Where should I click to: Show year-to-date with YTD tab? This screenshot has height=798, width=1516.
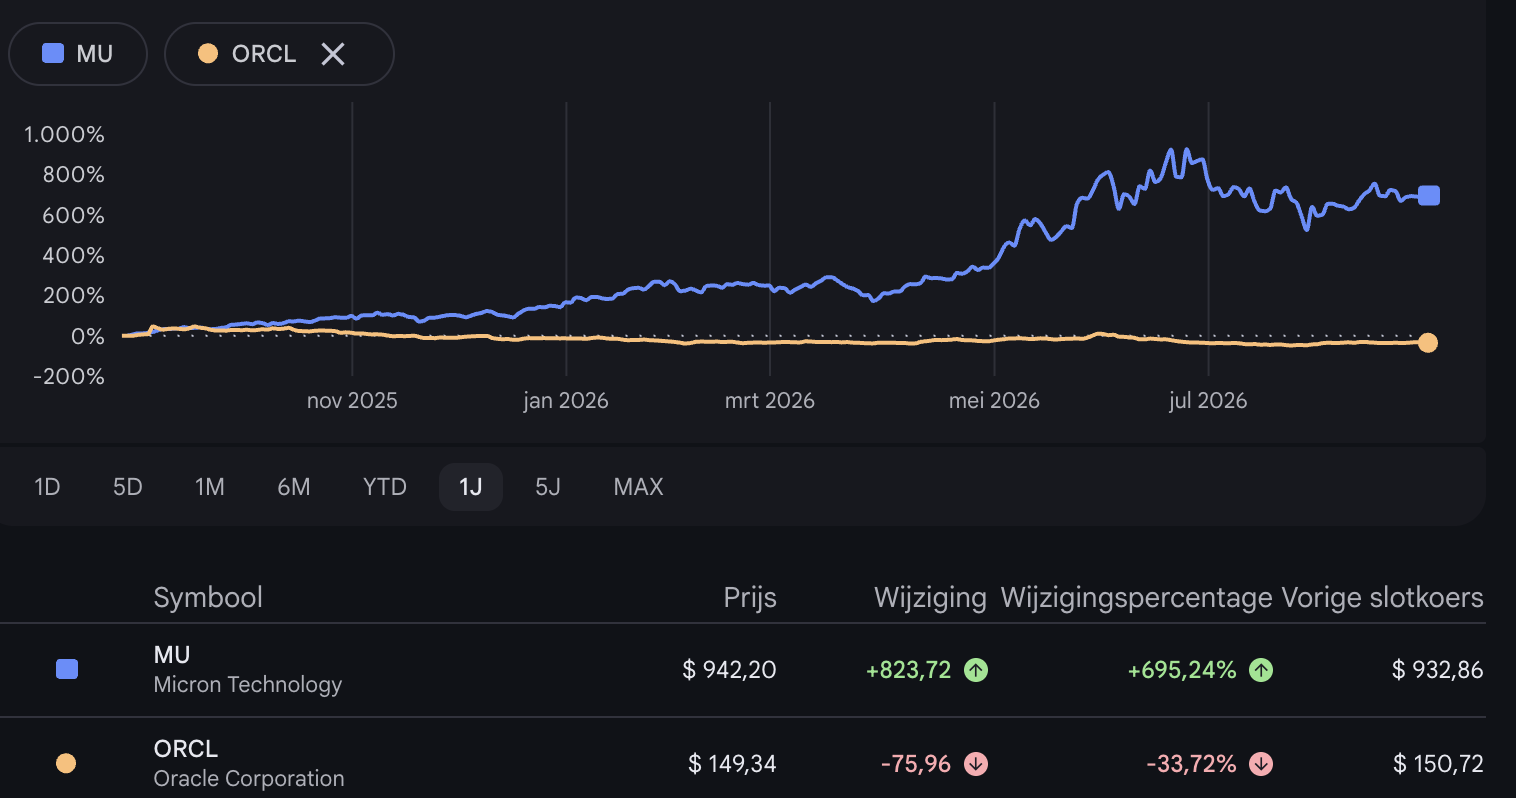click(385, 487)
